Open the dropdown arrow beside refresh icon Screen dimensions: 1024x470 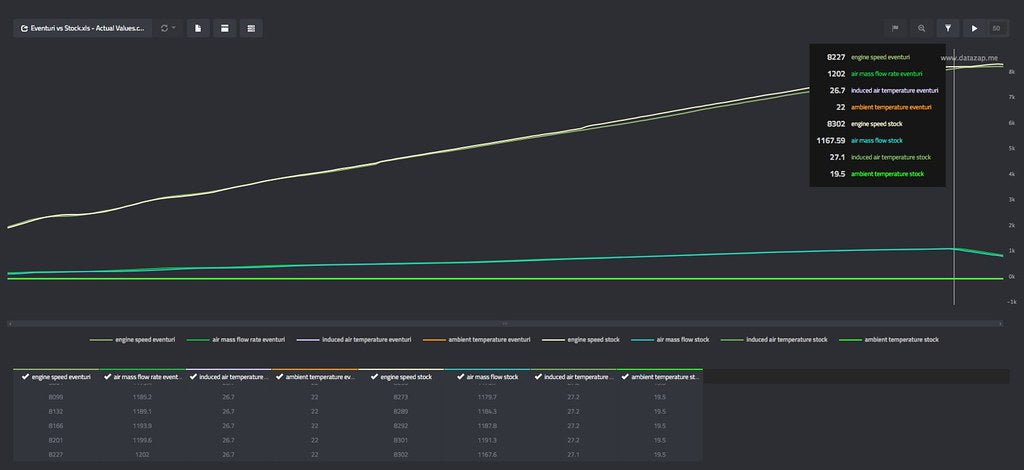coord(174,29)
